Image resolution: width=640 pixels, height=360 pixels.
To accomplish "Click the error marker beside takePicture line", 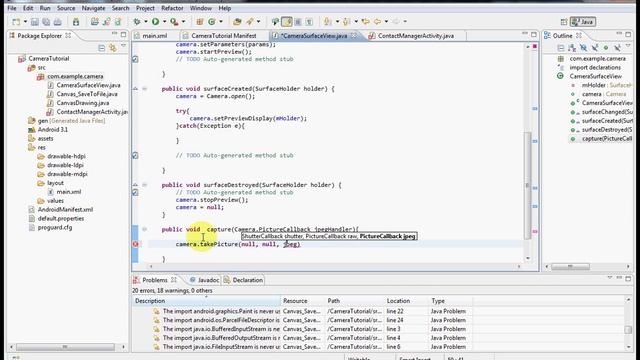I will 136,244.
